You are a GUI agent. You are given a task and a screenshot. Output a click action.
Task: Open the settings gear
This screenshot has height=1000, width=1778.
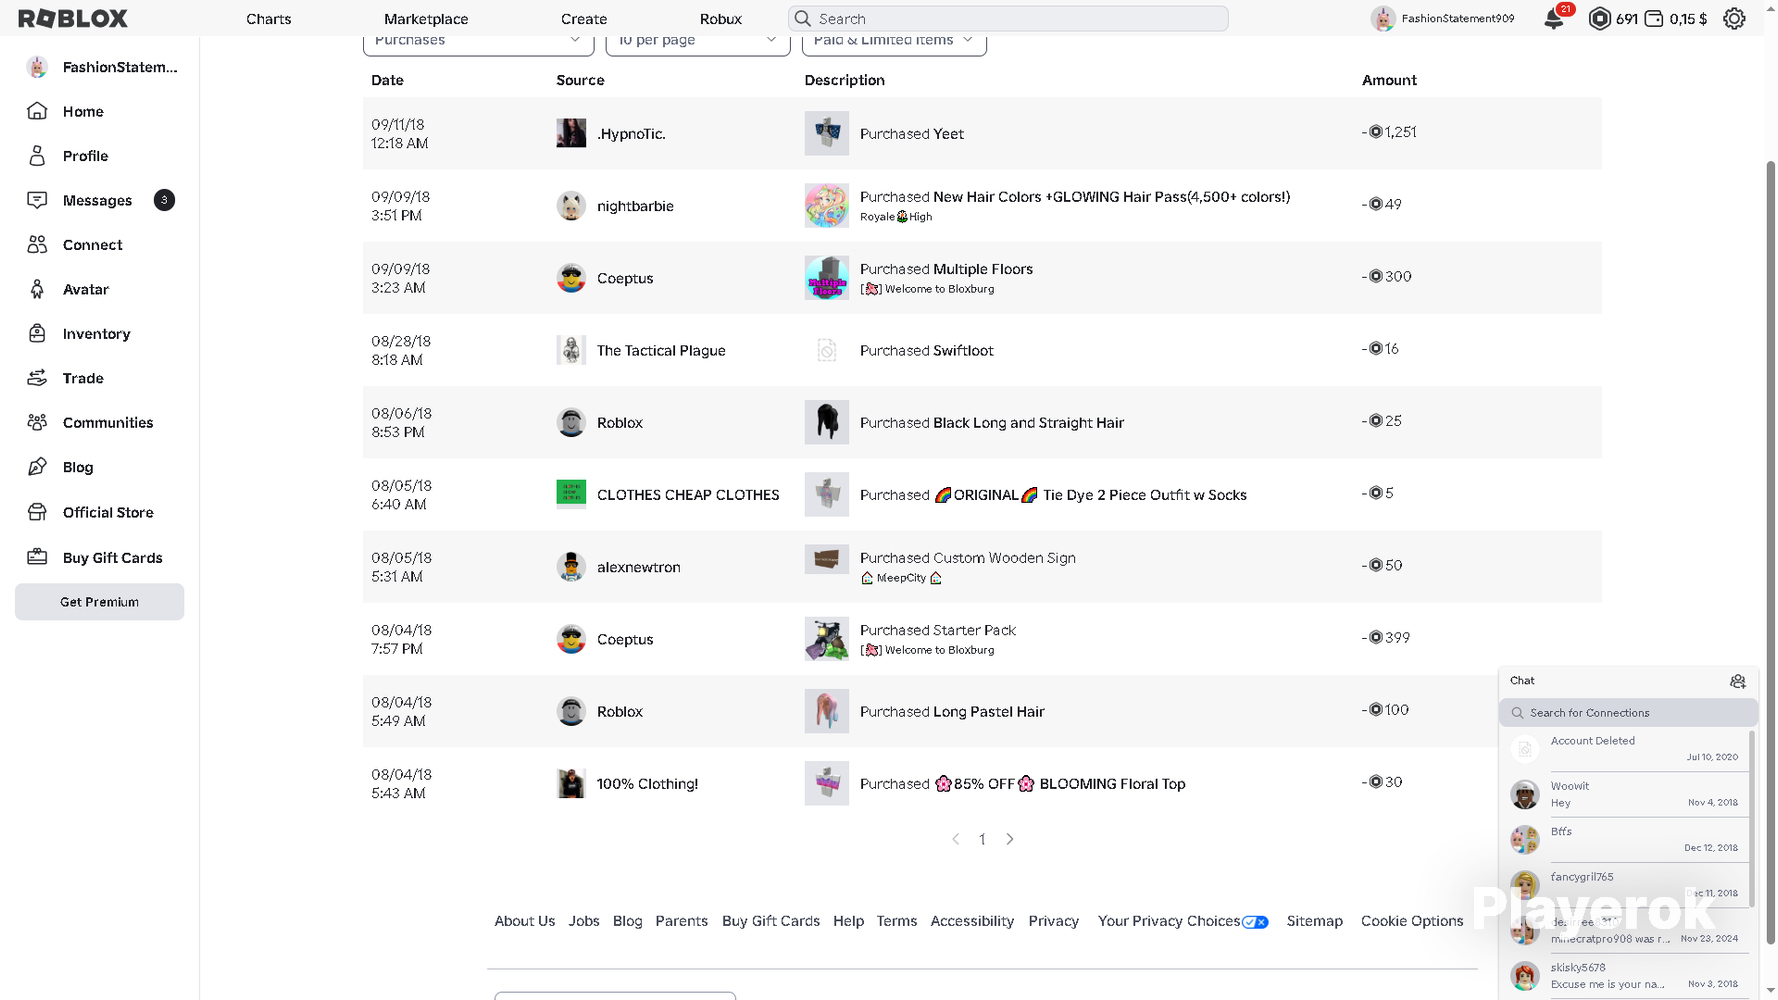(1734, 19)
